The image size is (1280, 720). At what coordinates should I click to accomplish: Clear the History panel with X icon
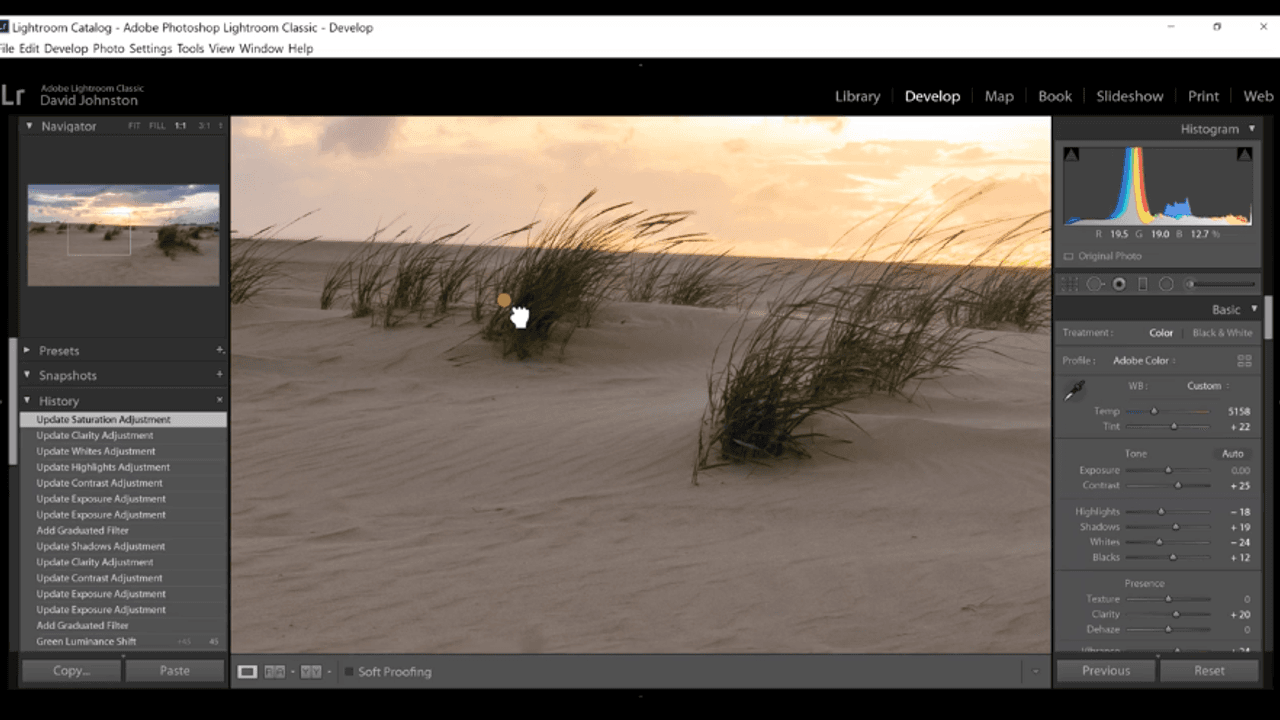coord(220,400)
